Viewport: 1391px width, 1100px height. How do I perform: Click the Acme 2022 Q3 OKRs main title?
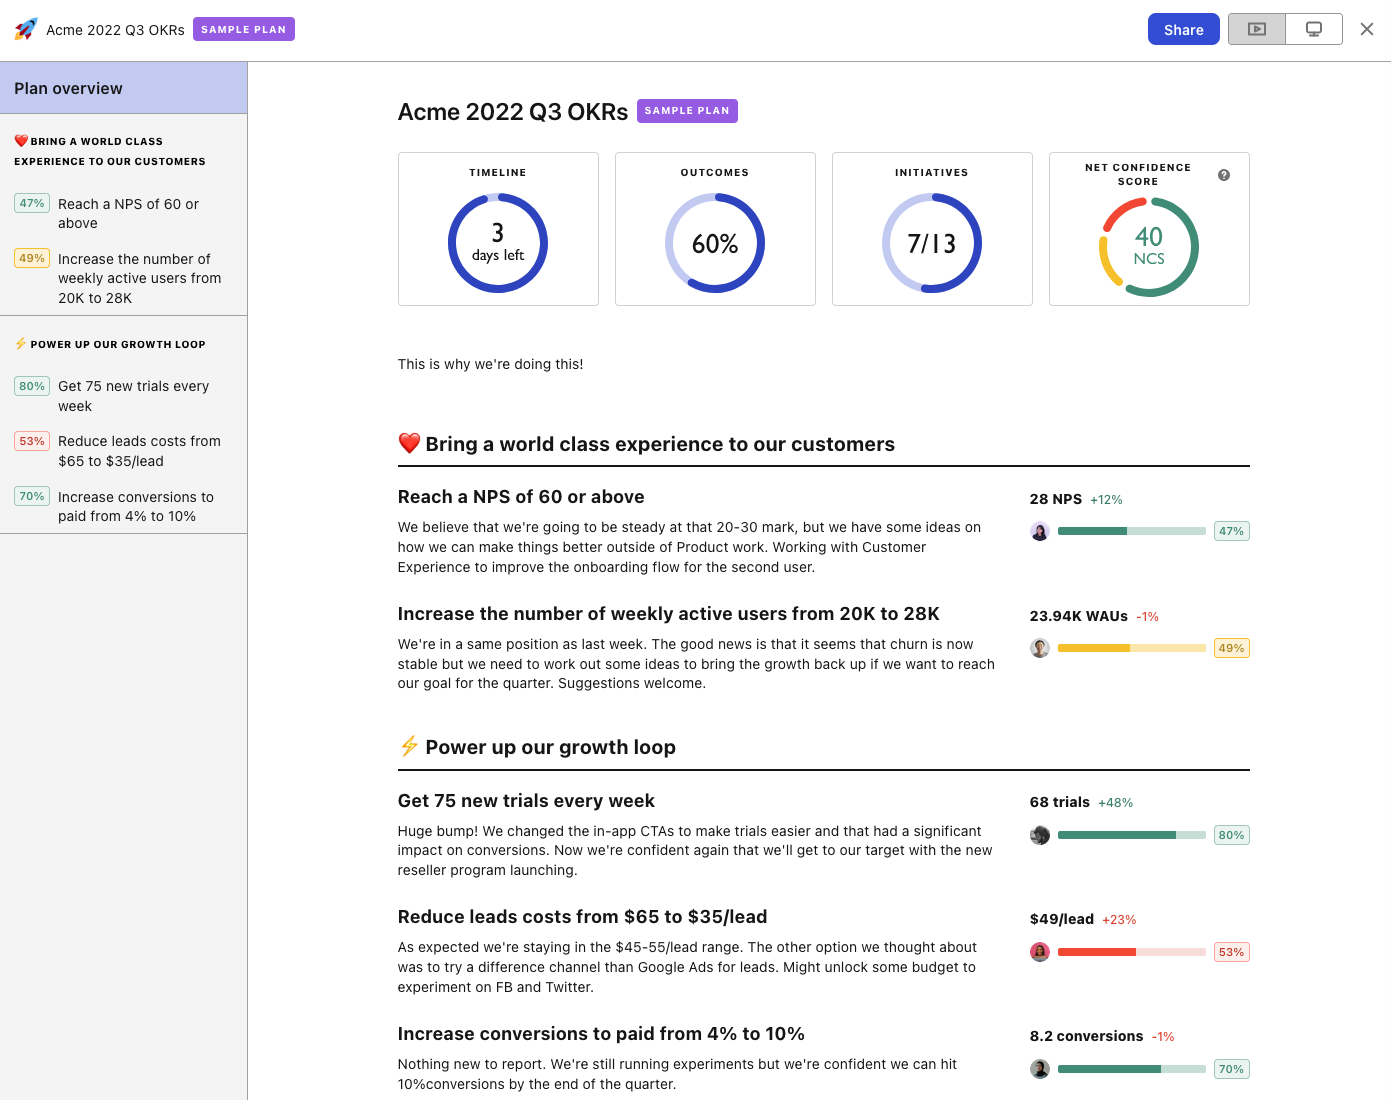(513, 112)
